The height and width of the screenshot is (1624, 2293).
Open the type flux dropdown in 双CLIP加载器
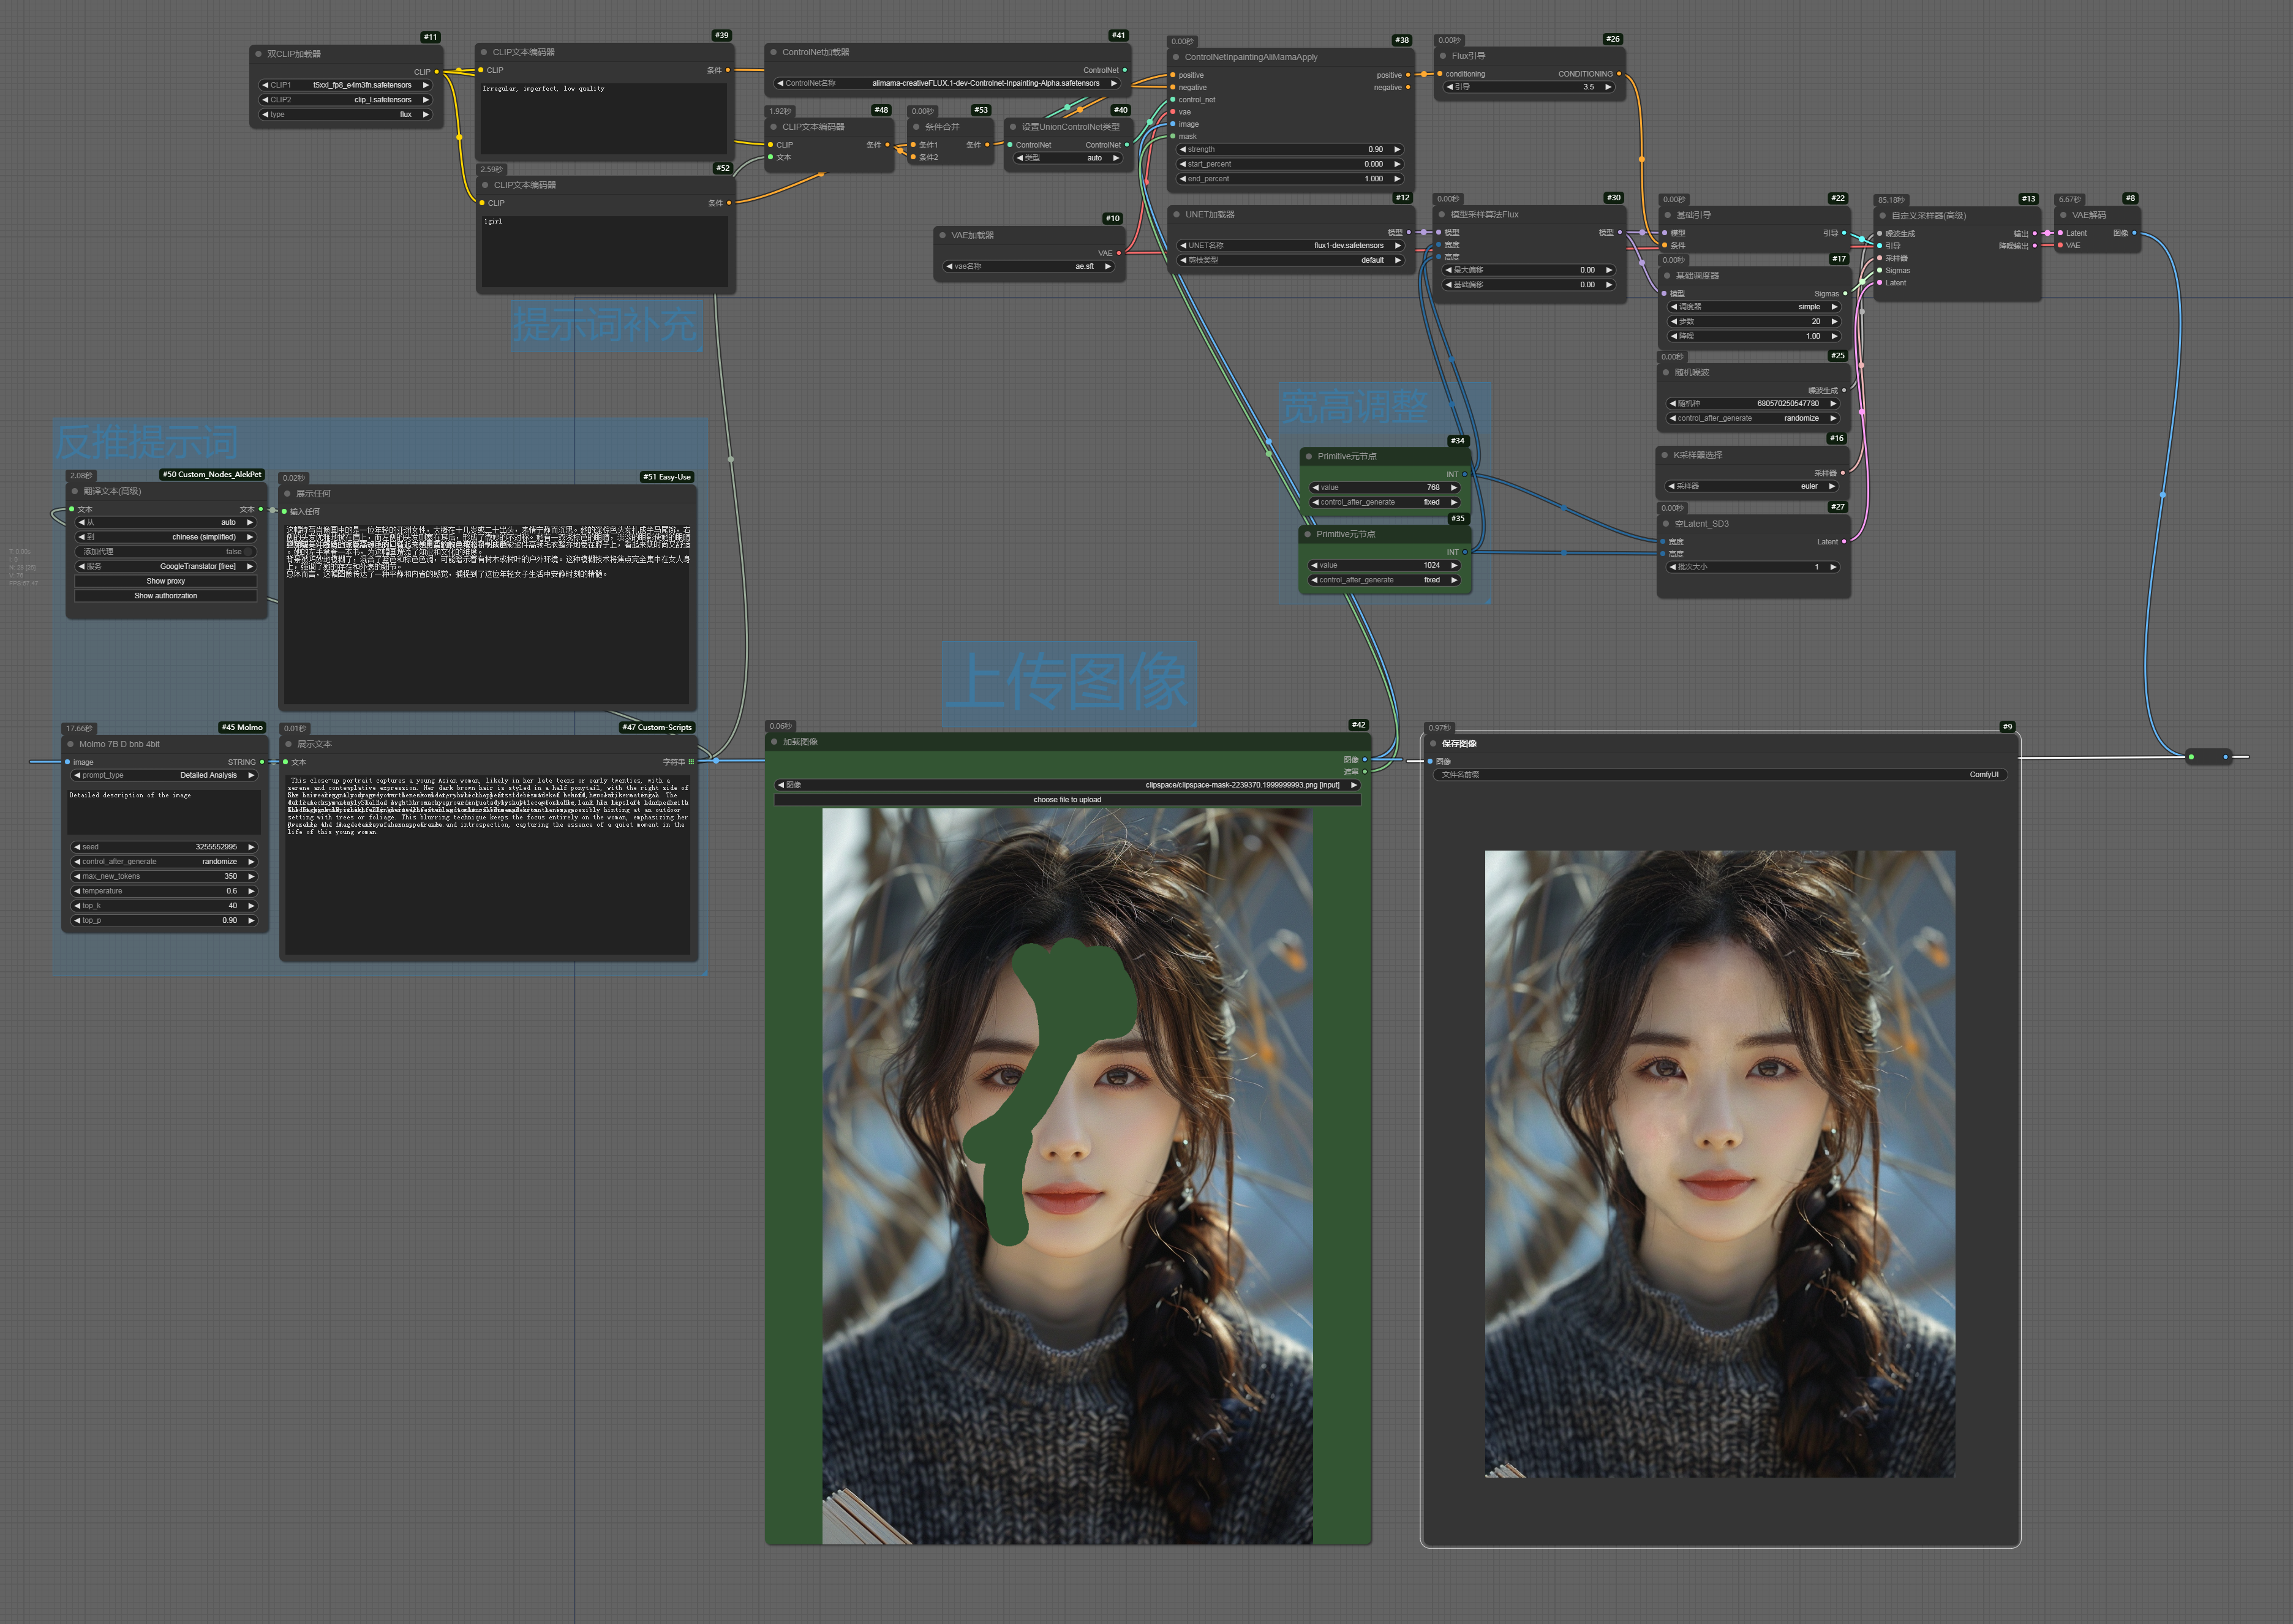coord(345,115)
